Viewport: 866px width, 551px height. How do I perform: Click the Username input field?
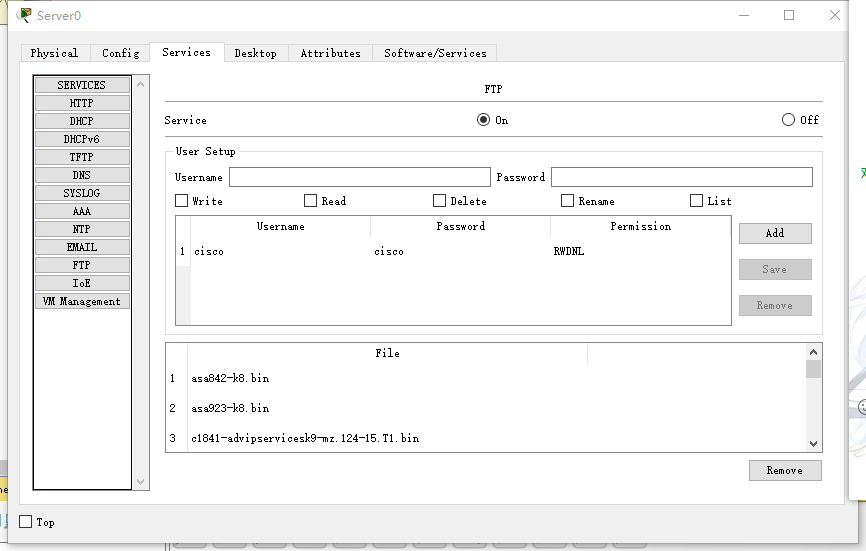(x=359, y=177)
